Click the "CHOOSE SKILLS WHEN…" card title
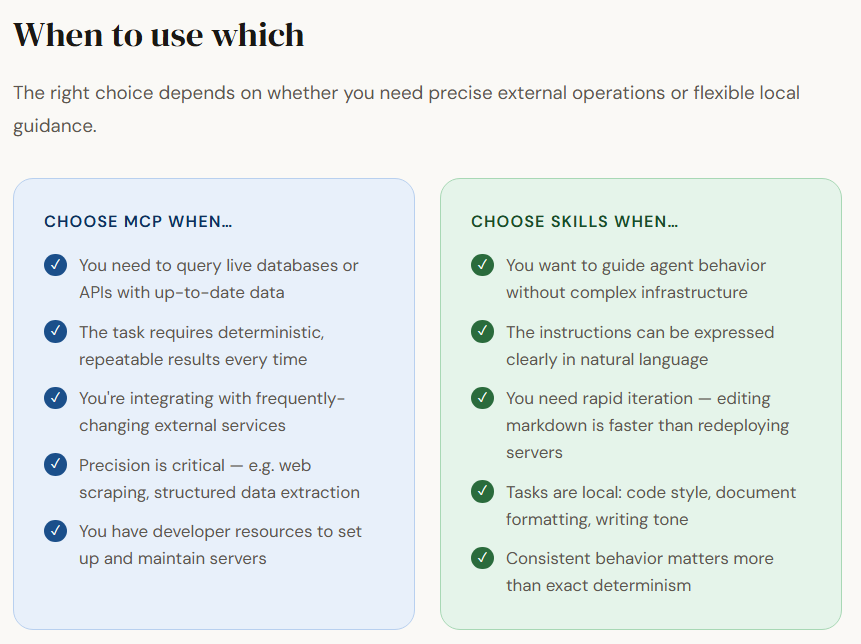 pos(574,222)
